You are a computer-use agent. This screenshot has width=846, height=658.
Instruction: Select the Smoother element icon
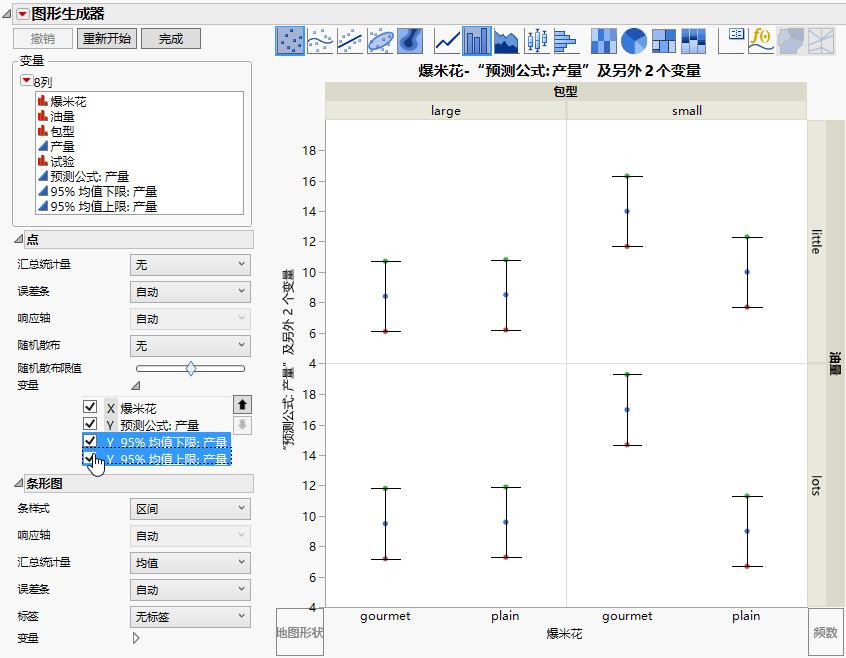[x=320, y=40]
